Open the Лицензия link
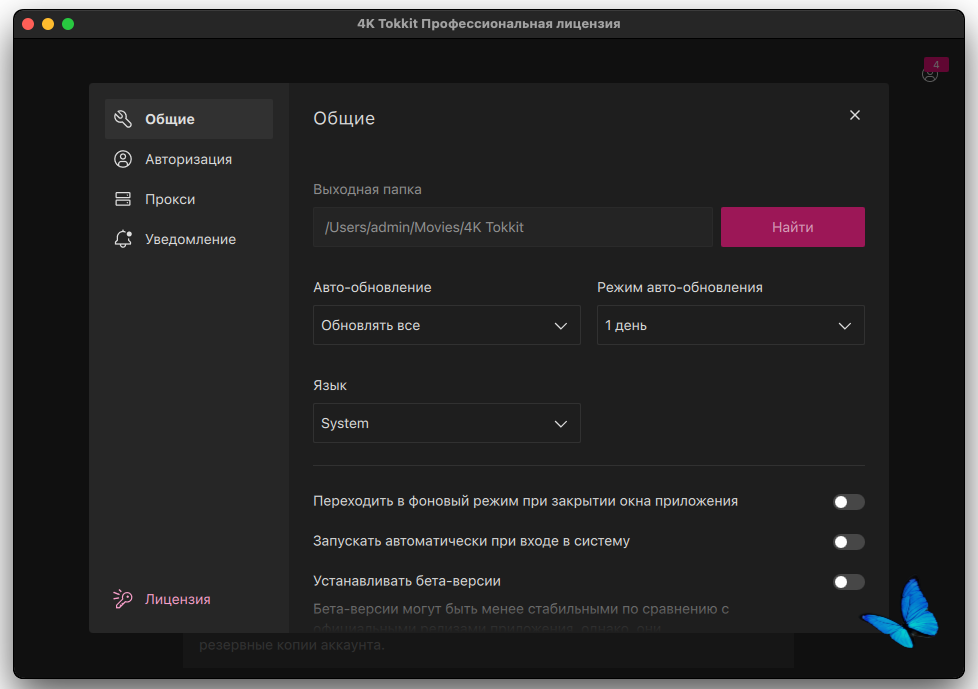 point(177,599)
